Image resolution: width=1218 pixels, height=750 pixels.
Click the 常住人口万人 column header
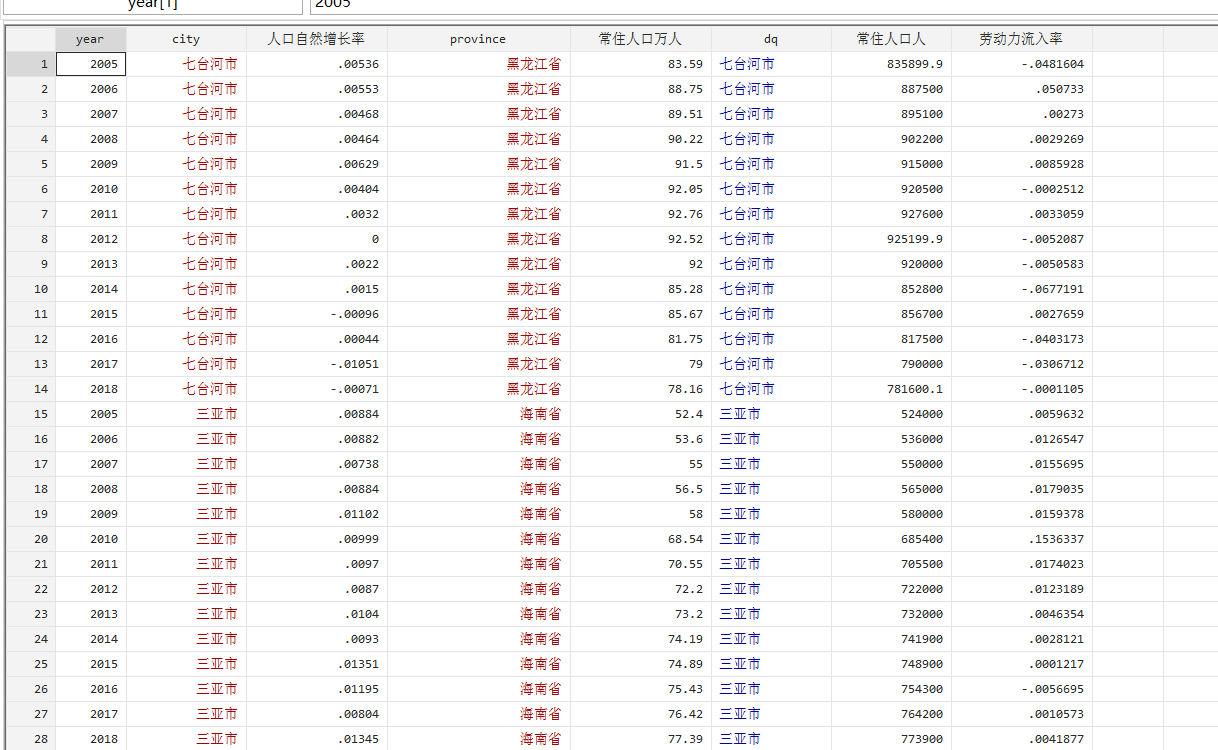point(640,39)
